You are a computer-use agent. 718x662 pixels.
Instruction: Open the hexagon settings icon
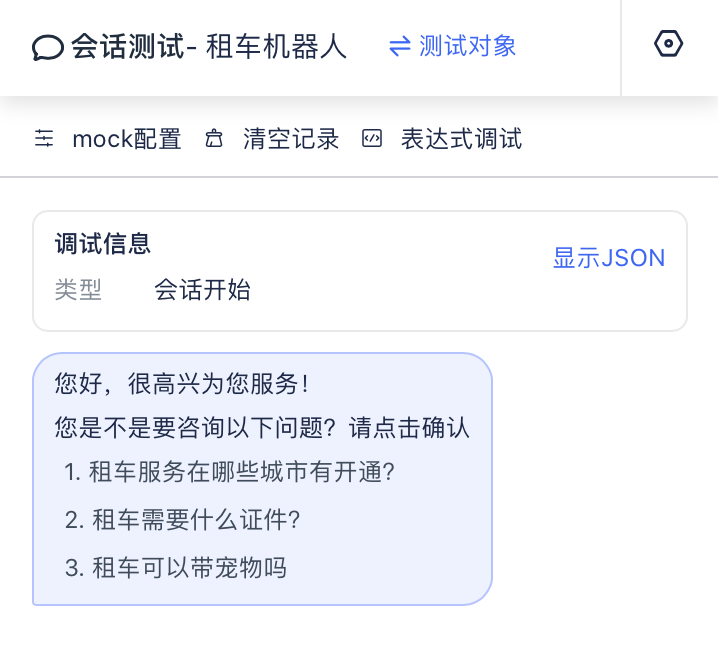668,43
